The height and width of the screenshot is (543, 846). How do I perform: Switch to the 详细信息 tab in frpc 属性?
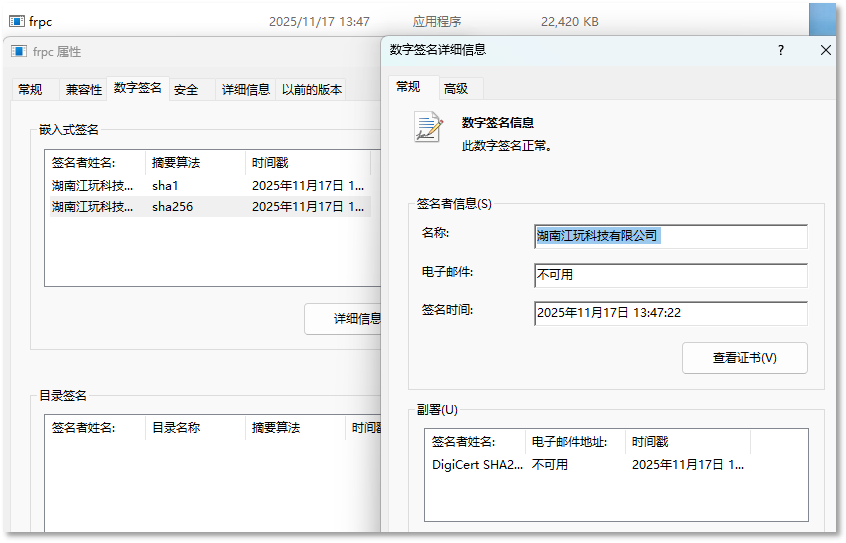click(245, 90)
